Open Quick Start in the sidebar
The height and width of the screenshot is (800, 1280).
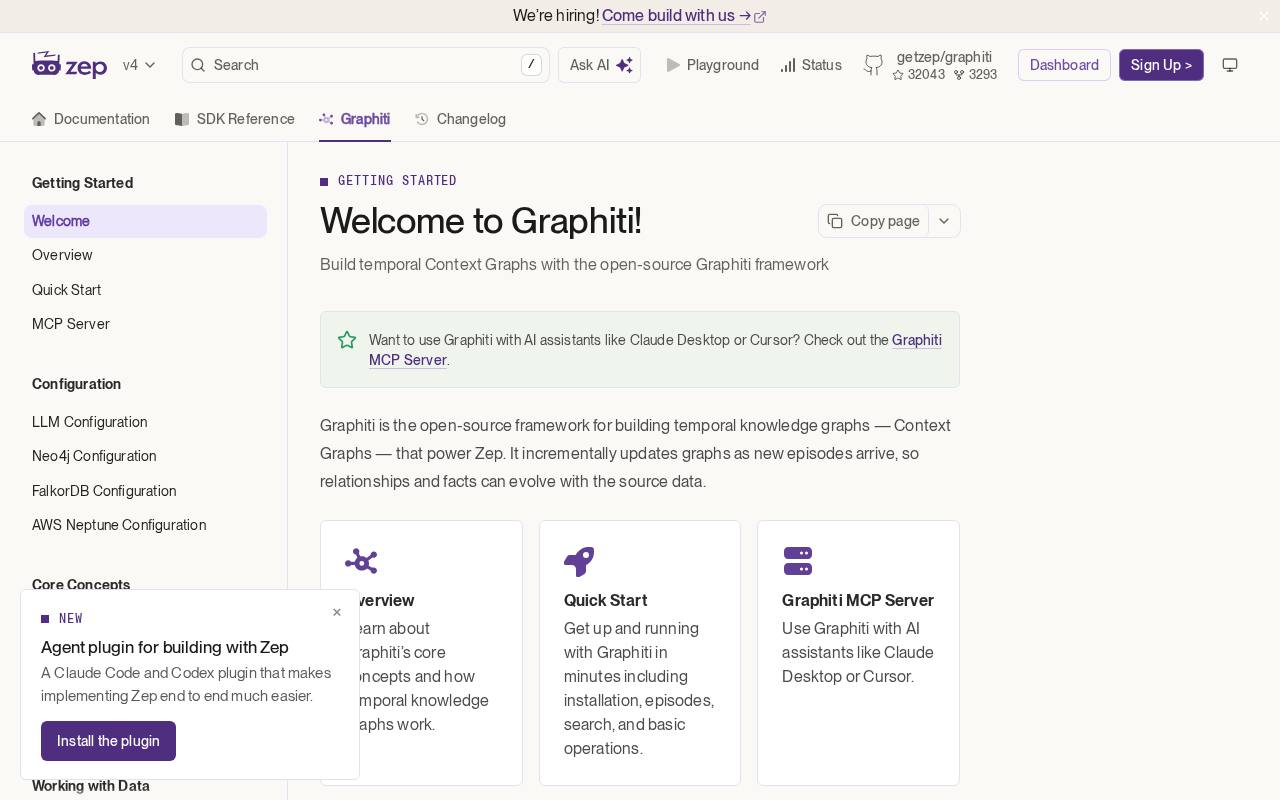[x=145, y=290]
